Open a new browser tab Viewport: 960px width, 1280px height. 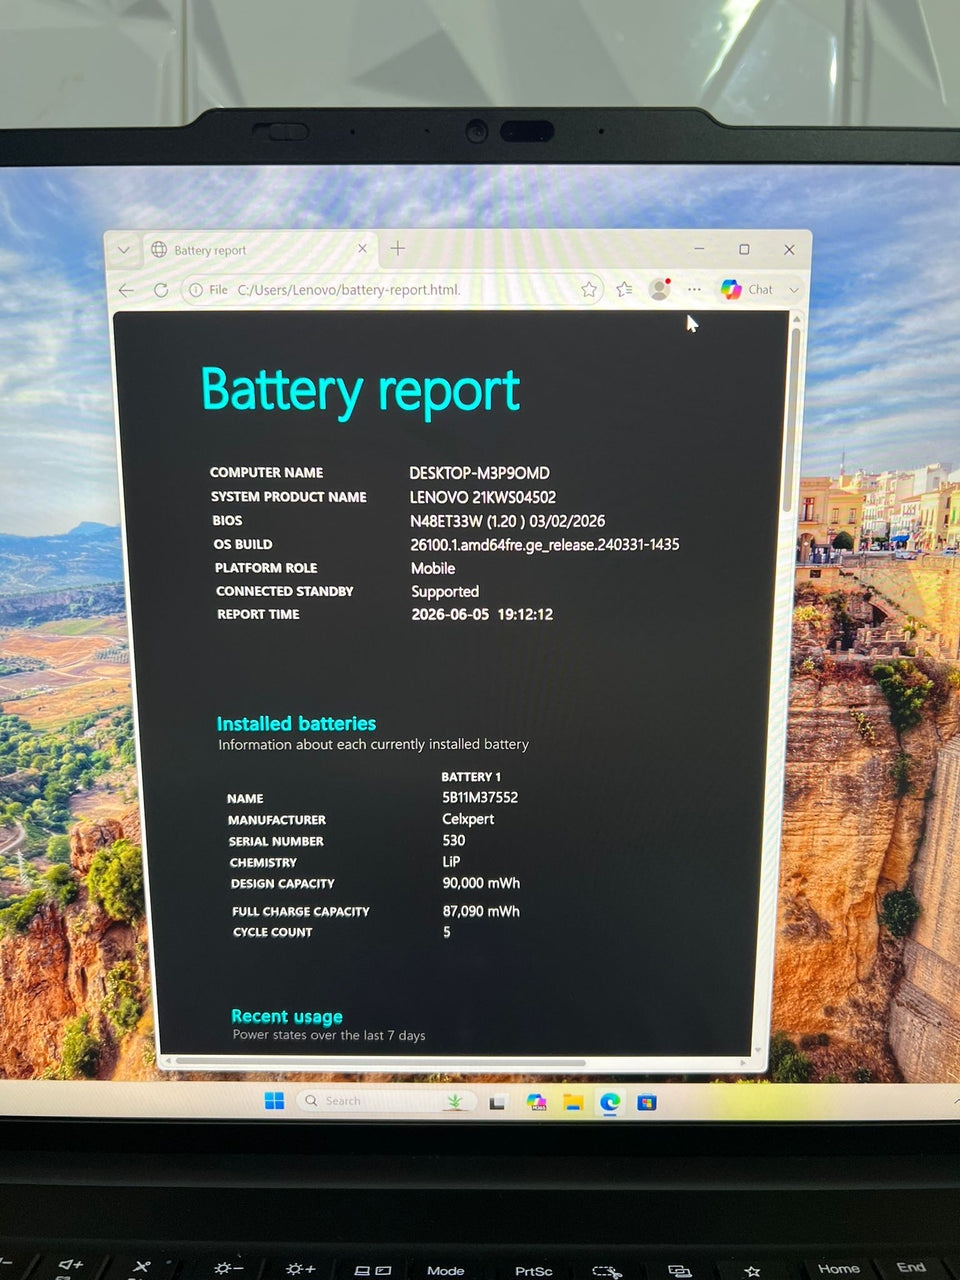tap(398, 248)
